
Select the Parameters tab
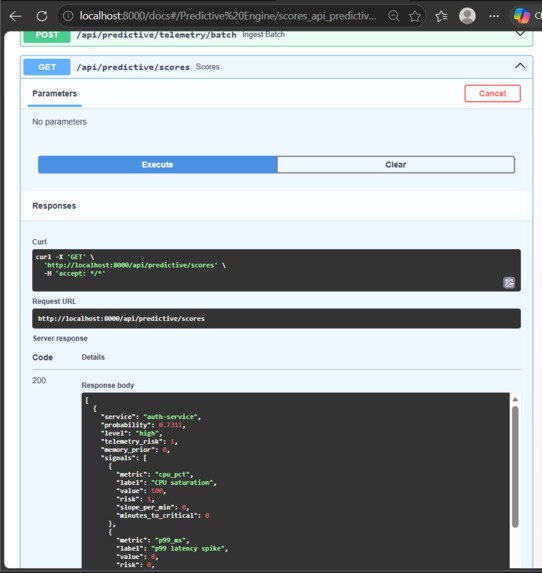coord(54,94)
